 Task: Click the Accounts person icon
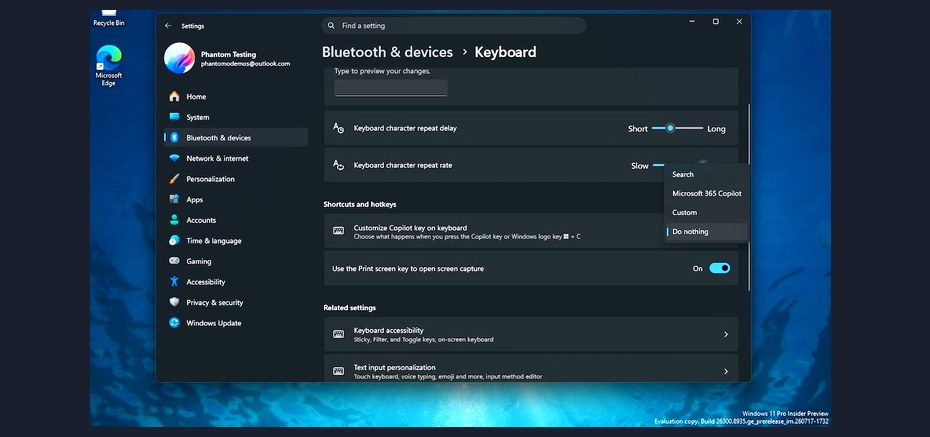(174, 220)
